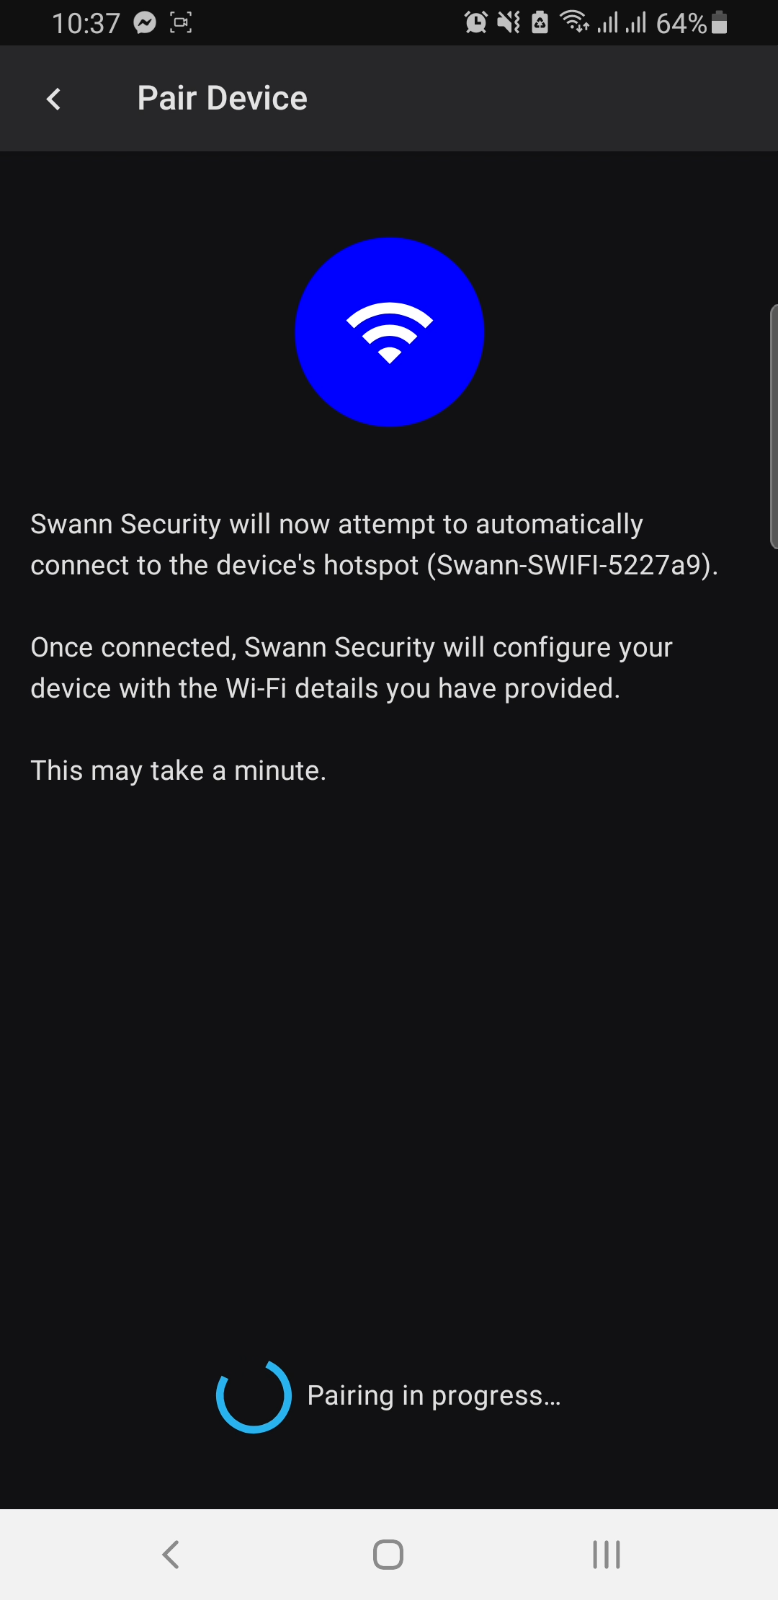Open the recent apps navigation button
This screenshot has width=778, height=1600.
click(606, 1554)
